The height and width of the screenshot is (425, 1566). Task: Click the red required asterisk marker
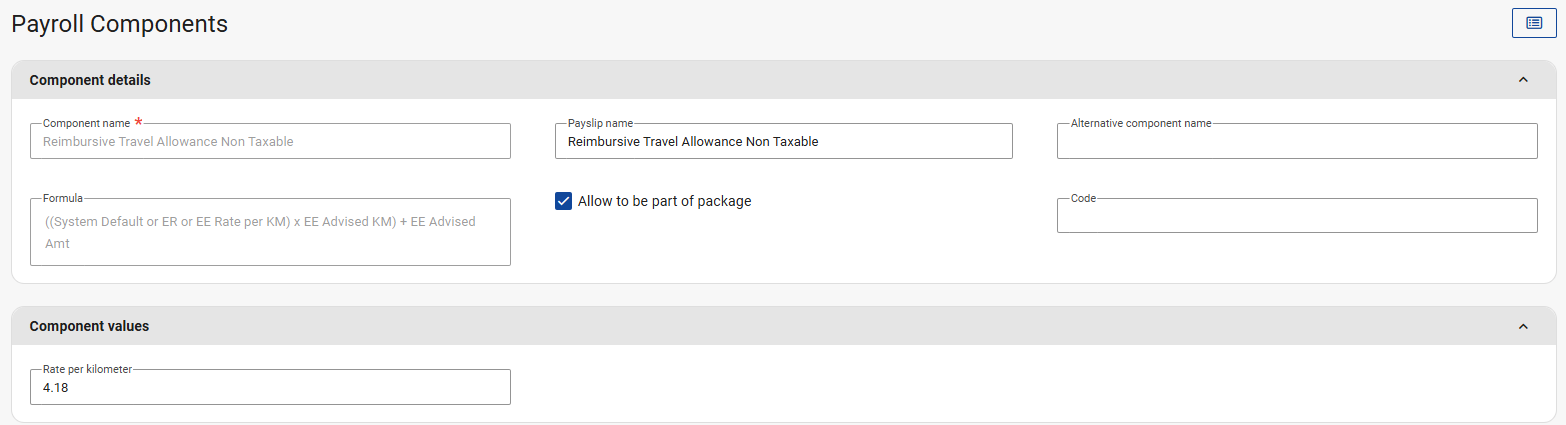[x=138, y=122]
